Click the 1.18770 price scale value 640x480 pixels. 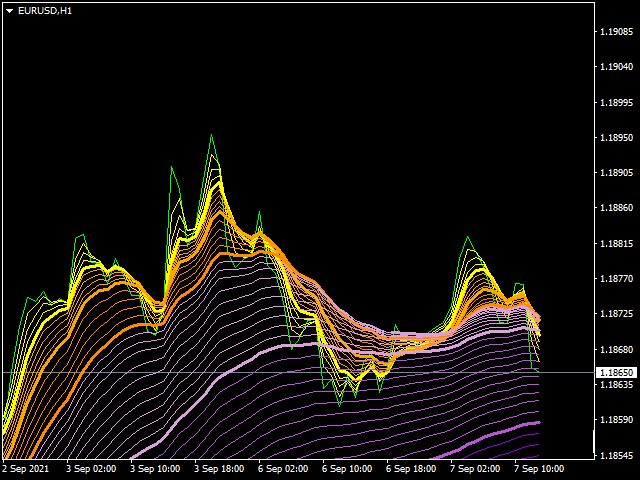tap(617, 278)
